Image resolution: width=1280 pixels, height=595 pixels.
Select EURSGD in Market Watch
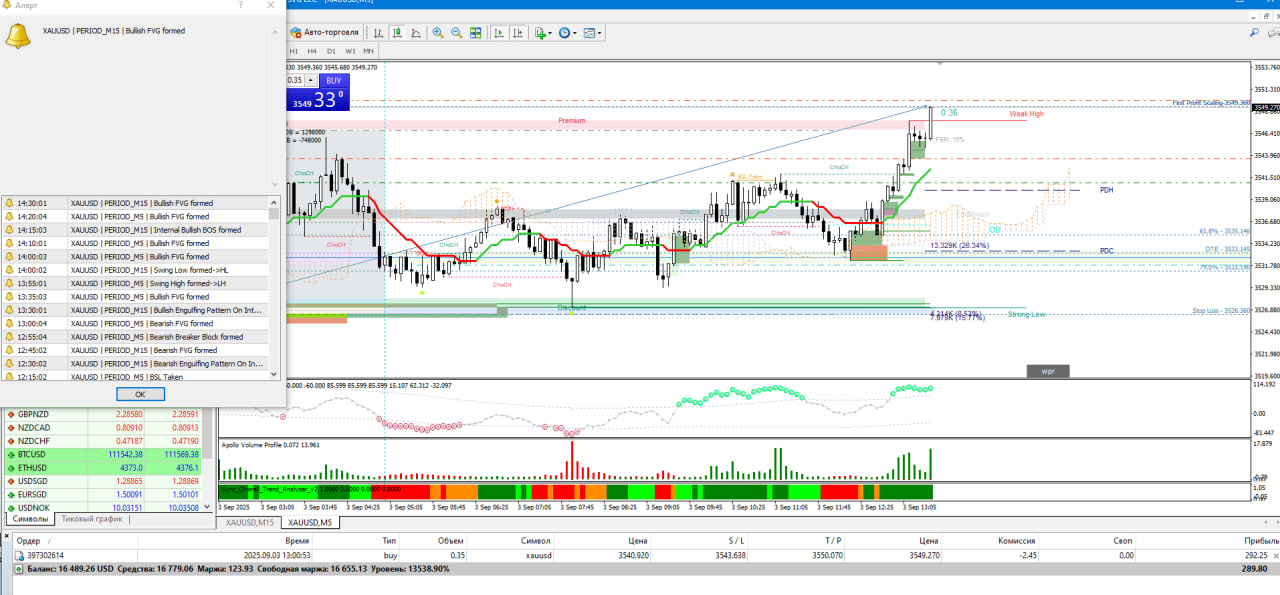106,494
